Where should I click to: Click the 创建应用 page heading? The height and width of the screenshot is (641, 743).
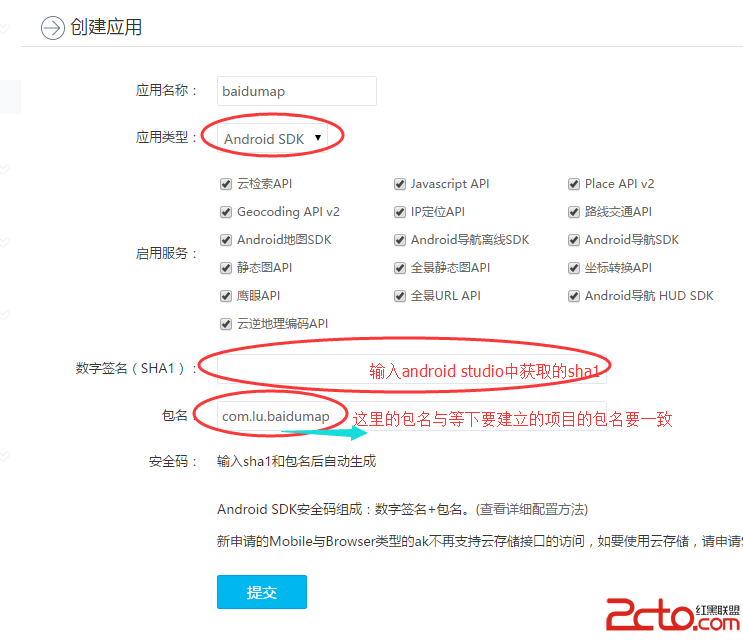tap(106, 27)
